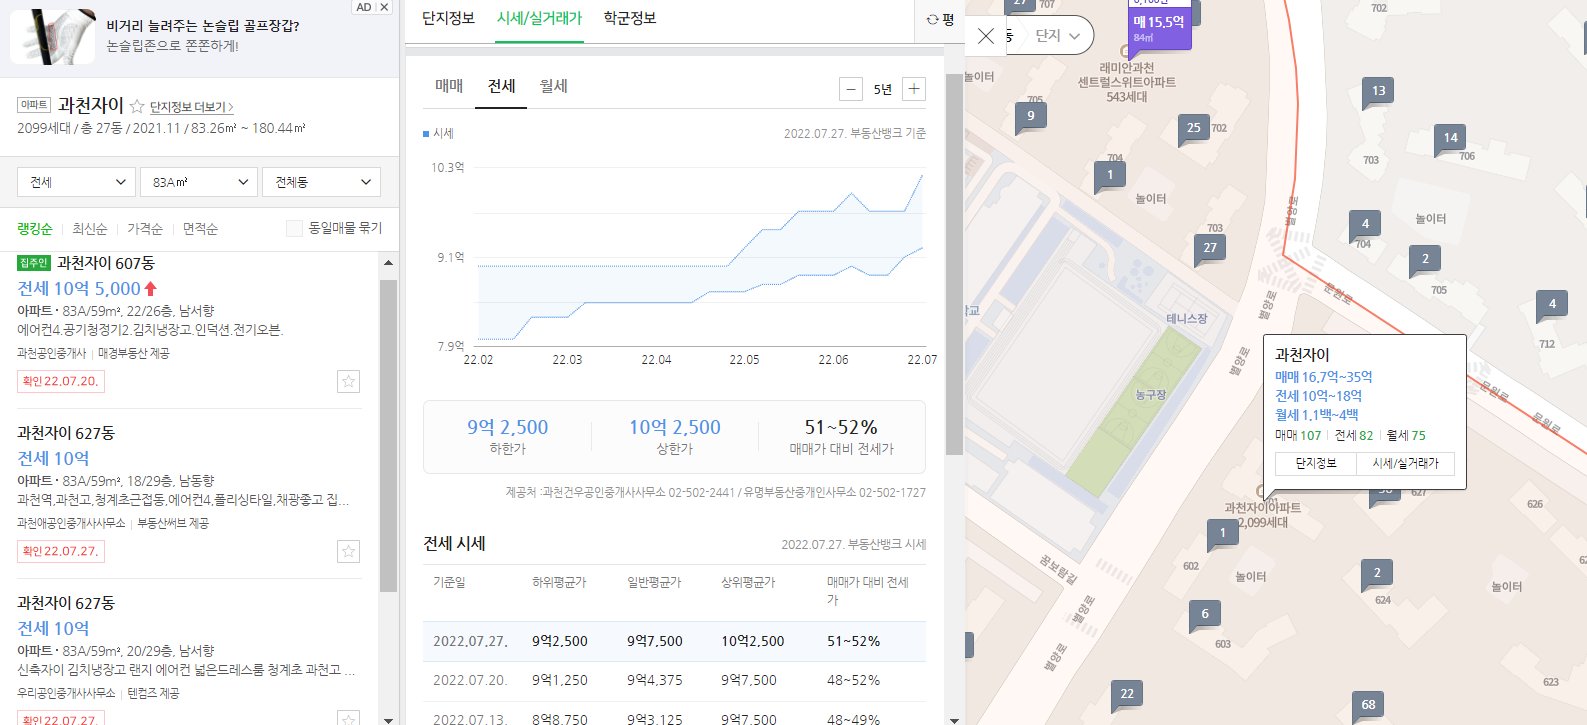Increase chart period with plus button
The height and width of the screenshot is (725, 1587).
pos(914,89)
